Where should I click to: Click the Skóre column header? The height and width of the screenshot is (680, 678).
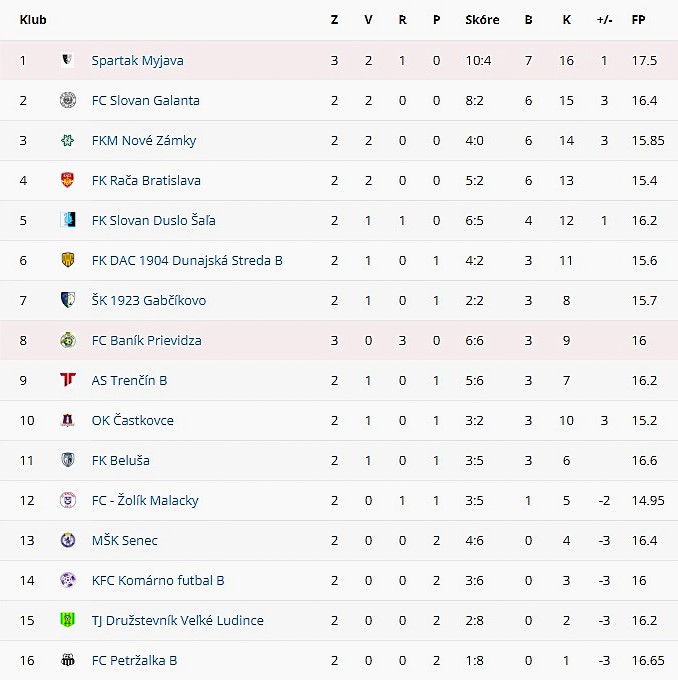482,20
